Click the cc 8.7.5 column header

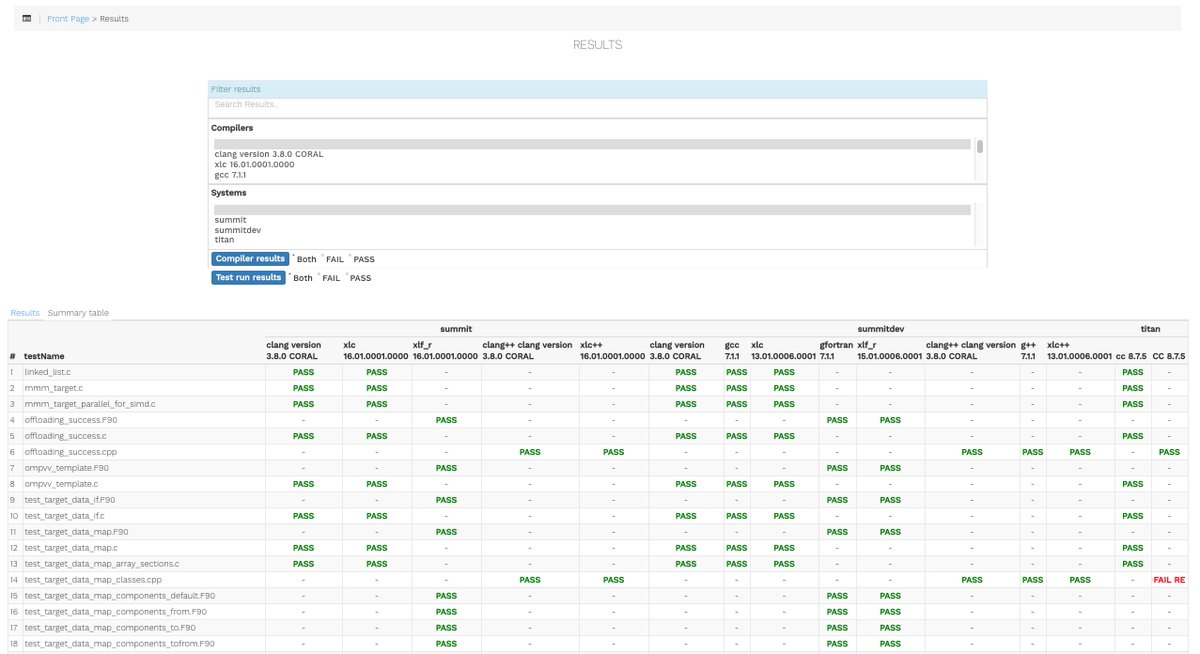click(x=1130, y=356)
